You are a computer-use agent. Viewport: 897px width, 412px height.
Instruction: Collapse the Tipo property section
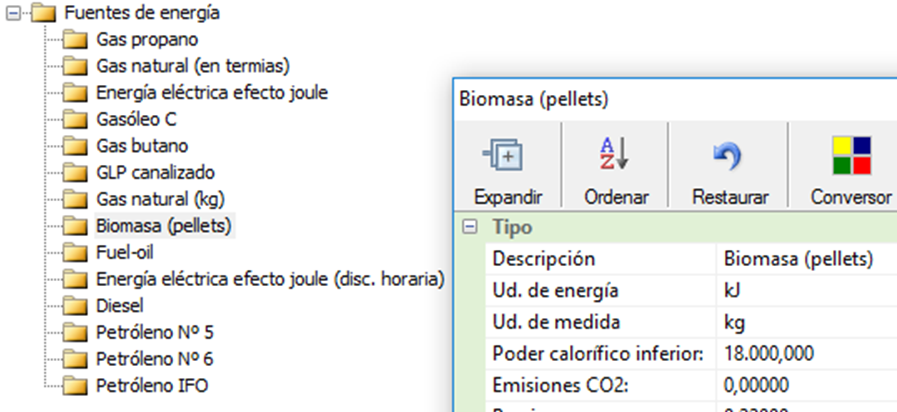click(470, 227)
